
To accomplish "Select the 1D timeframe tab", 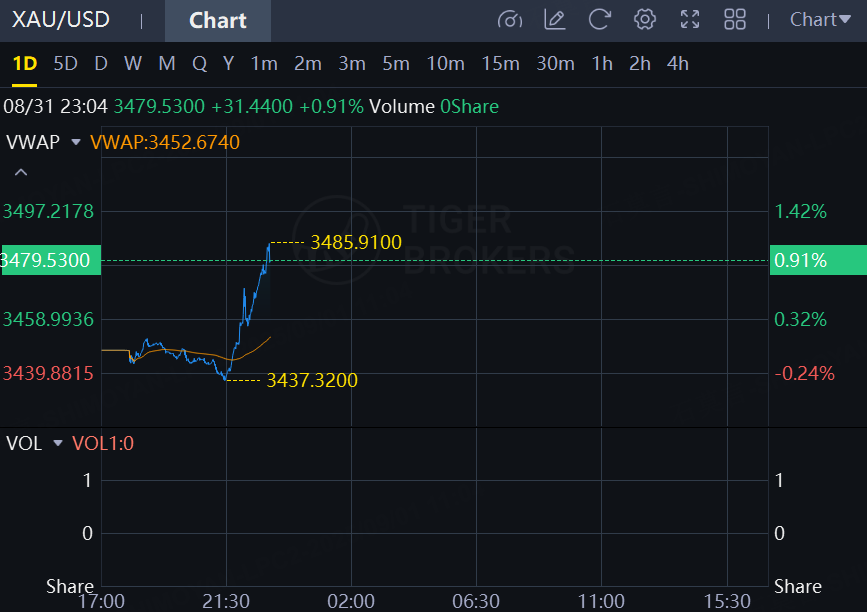I will 24,64.
